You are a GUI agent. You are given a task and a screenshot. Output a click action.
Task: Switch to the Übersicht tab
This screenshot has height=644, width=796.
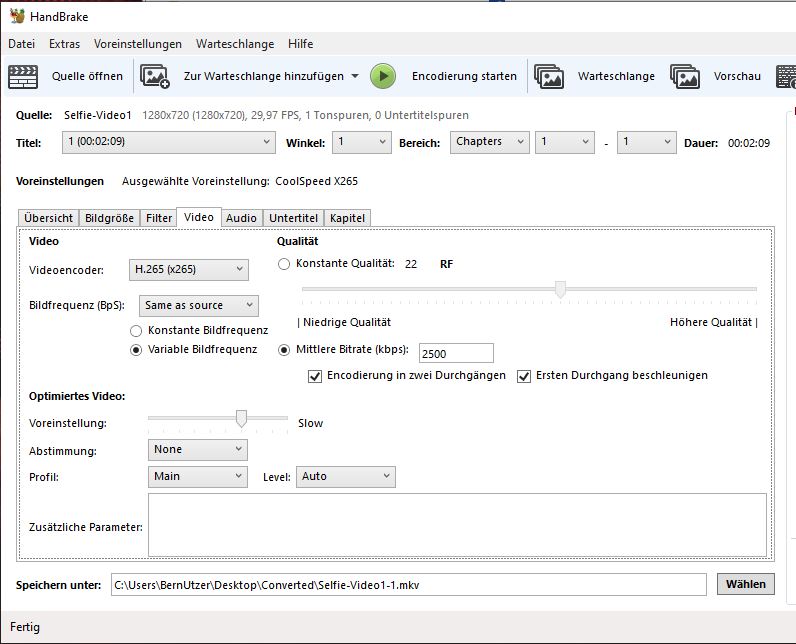pyautogui.click(x=48, y=218)
